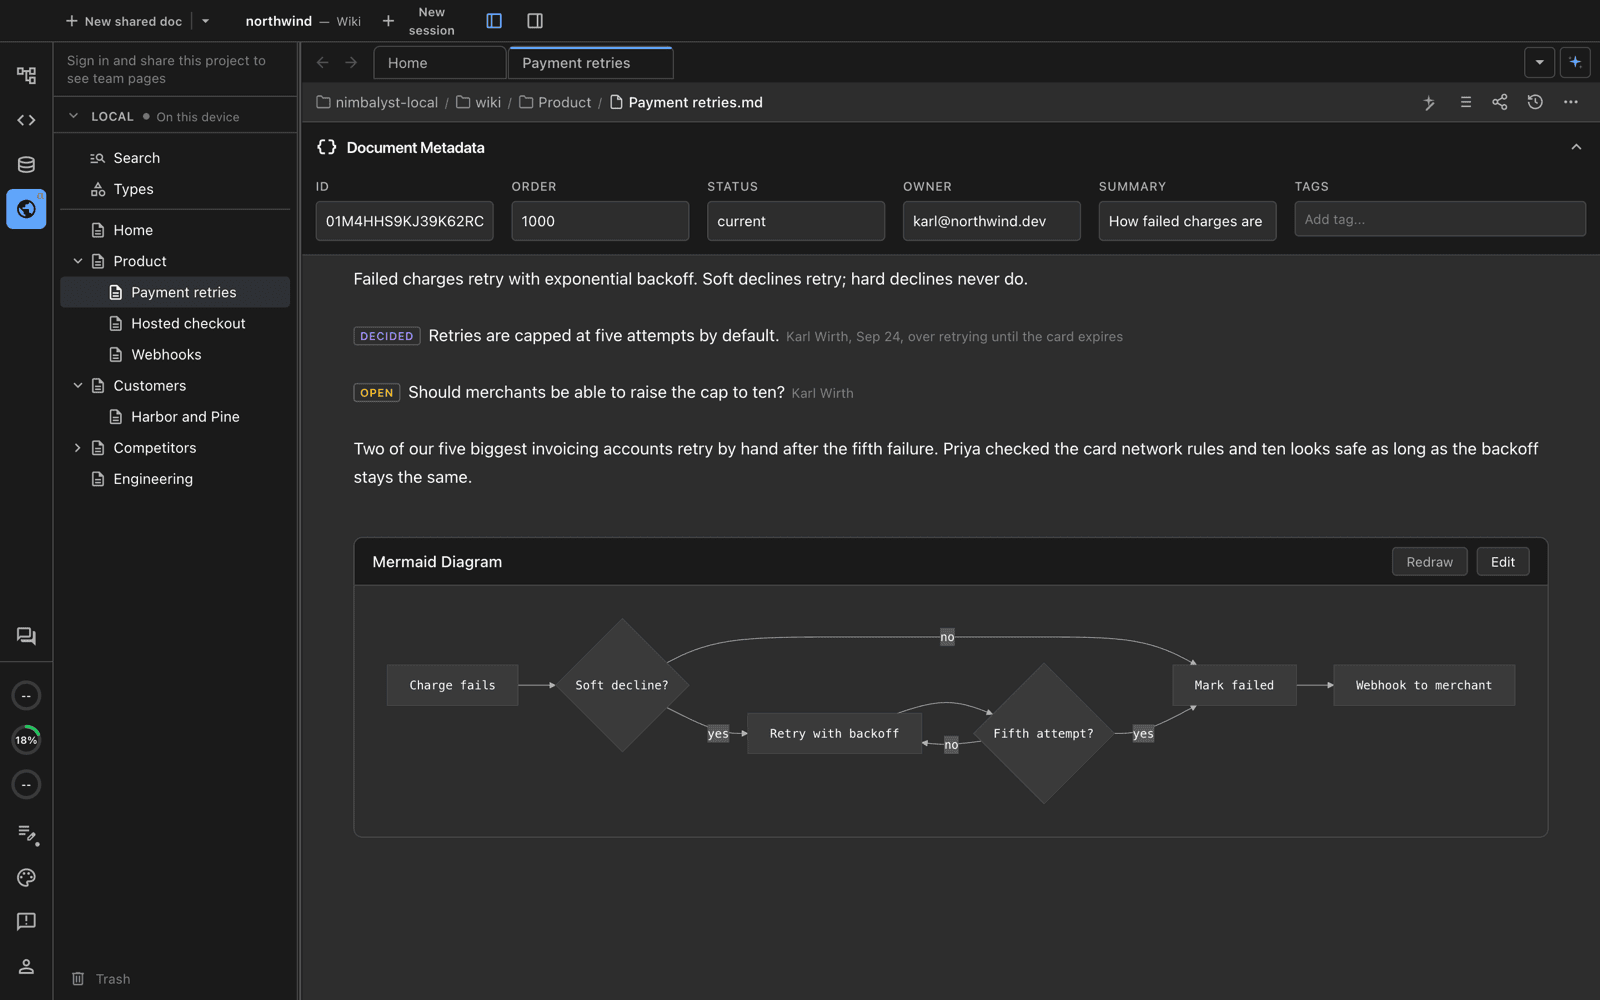1600x1000 pixels.
Task: Select the northwind Wiki tab in the top bar
Action: point(303,21)
